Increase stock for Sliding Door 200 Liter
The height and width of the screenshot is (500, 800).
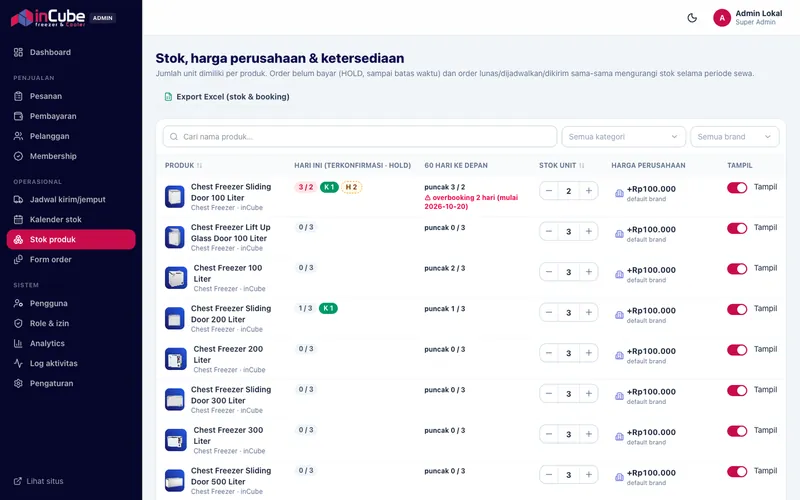click(588, 312)
